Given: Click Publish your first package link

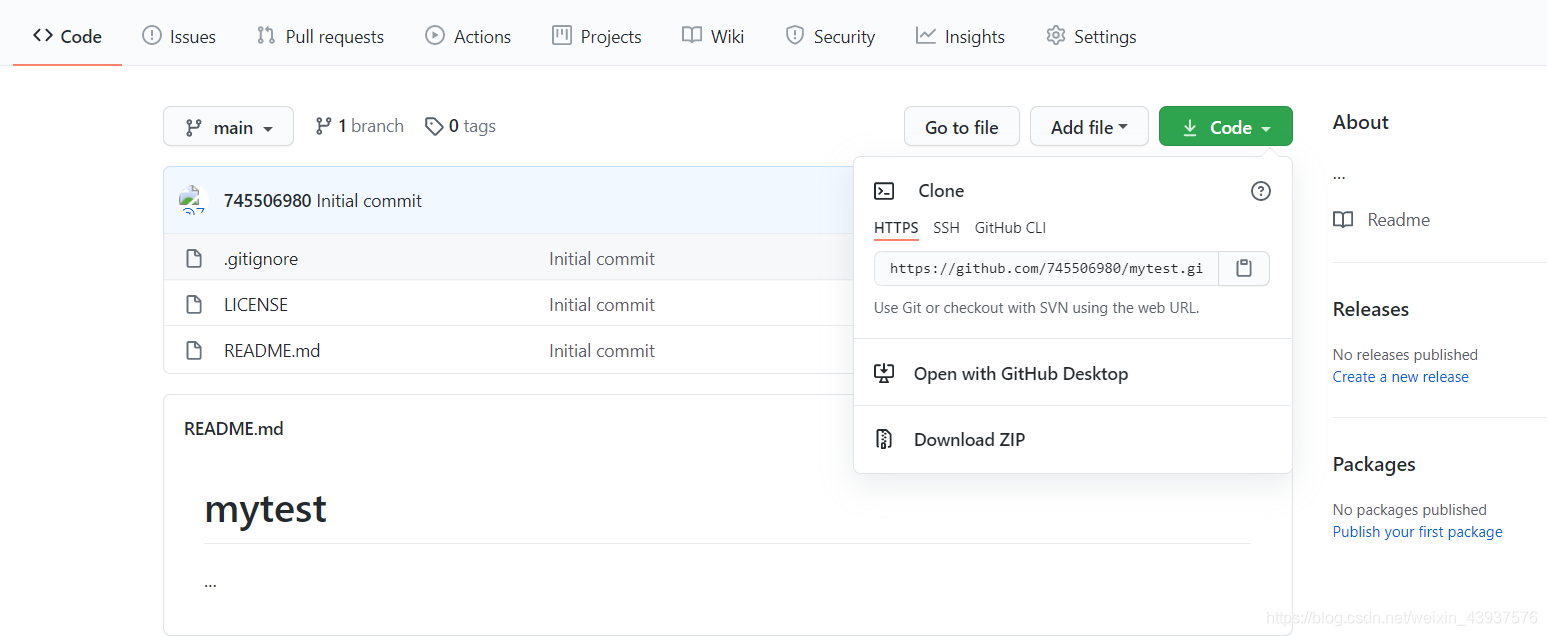Looking at the screenshot, I should point(1417,532).
